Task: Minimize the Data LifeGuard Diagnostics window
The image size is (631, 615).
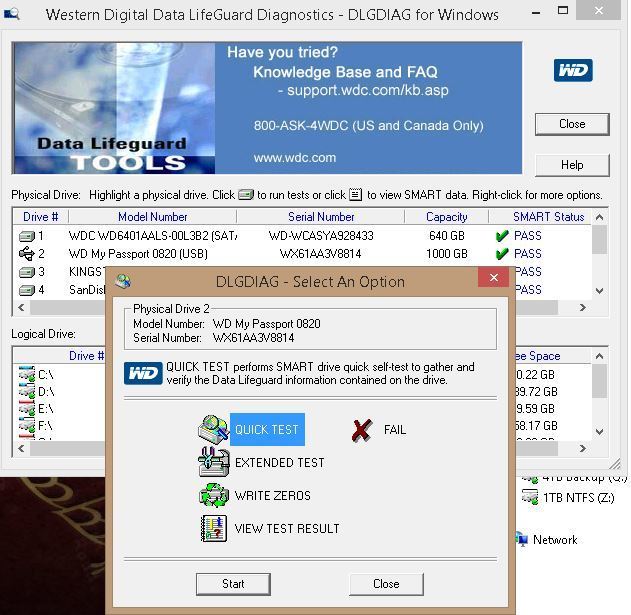Action: tap(536, 12)
